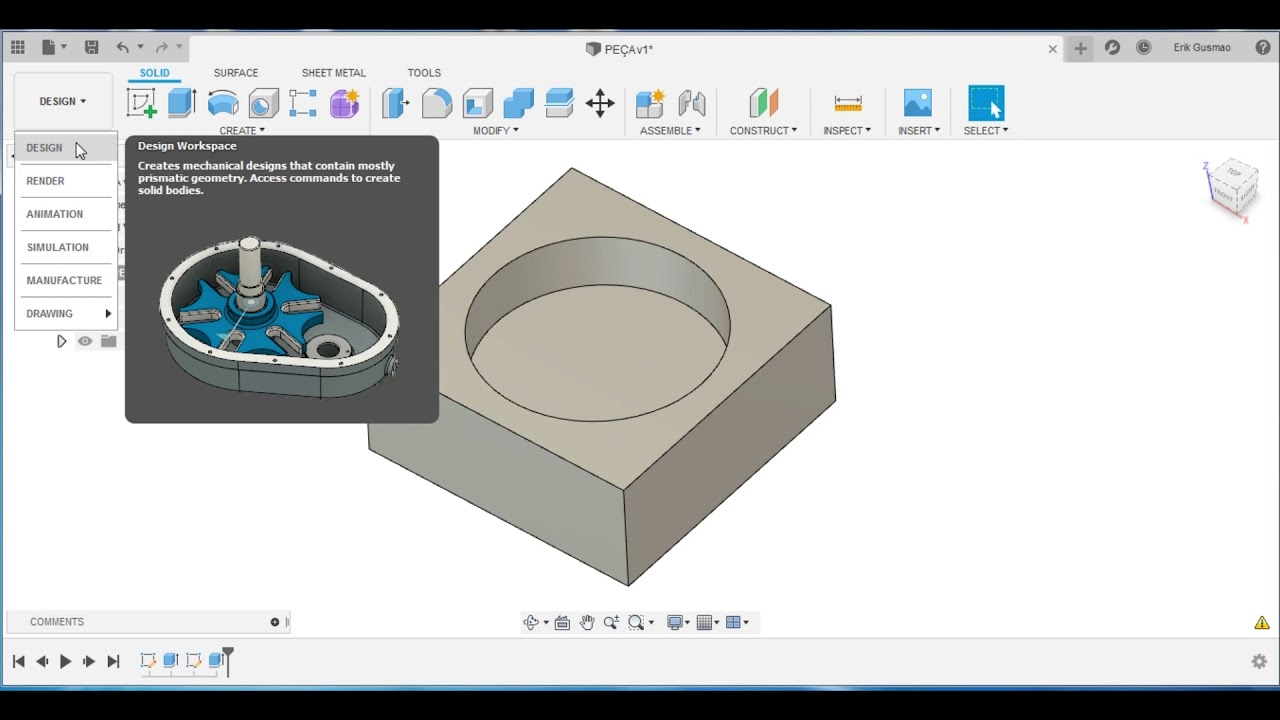Select the Measure tool

(x=847, y=103)
